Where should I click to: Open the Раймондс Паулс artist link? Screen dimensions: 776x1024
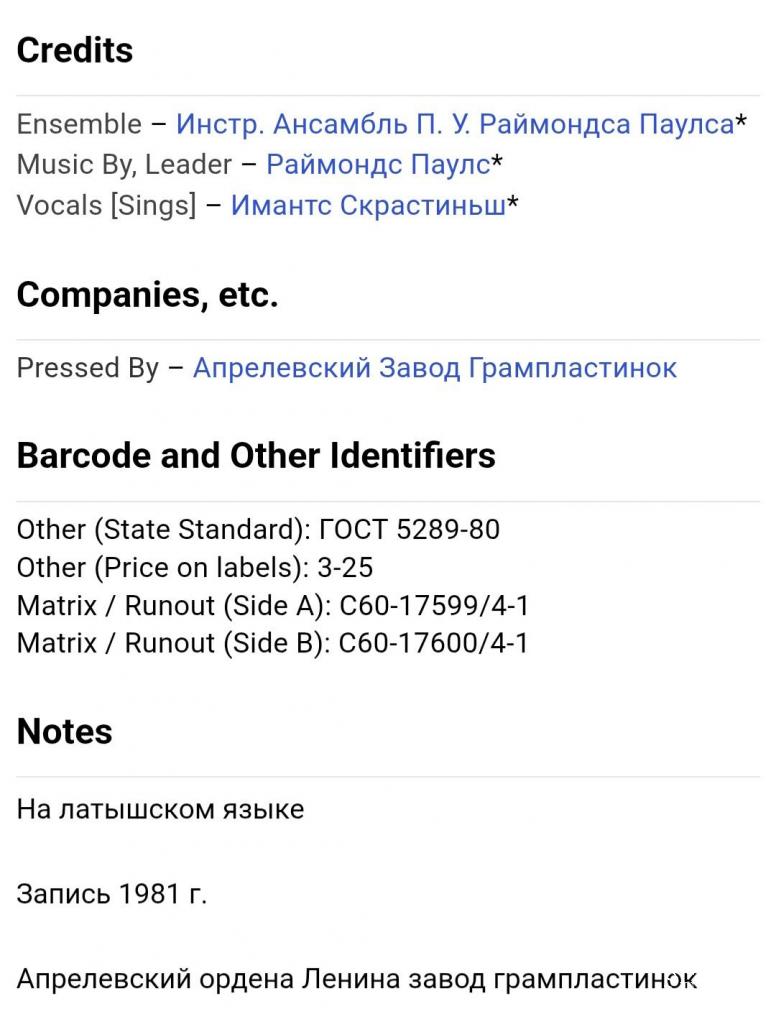tap(378, 165)
